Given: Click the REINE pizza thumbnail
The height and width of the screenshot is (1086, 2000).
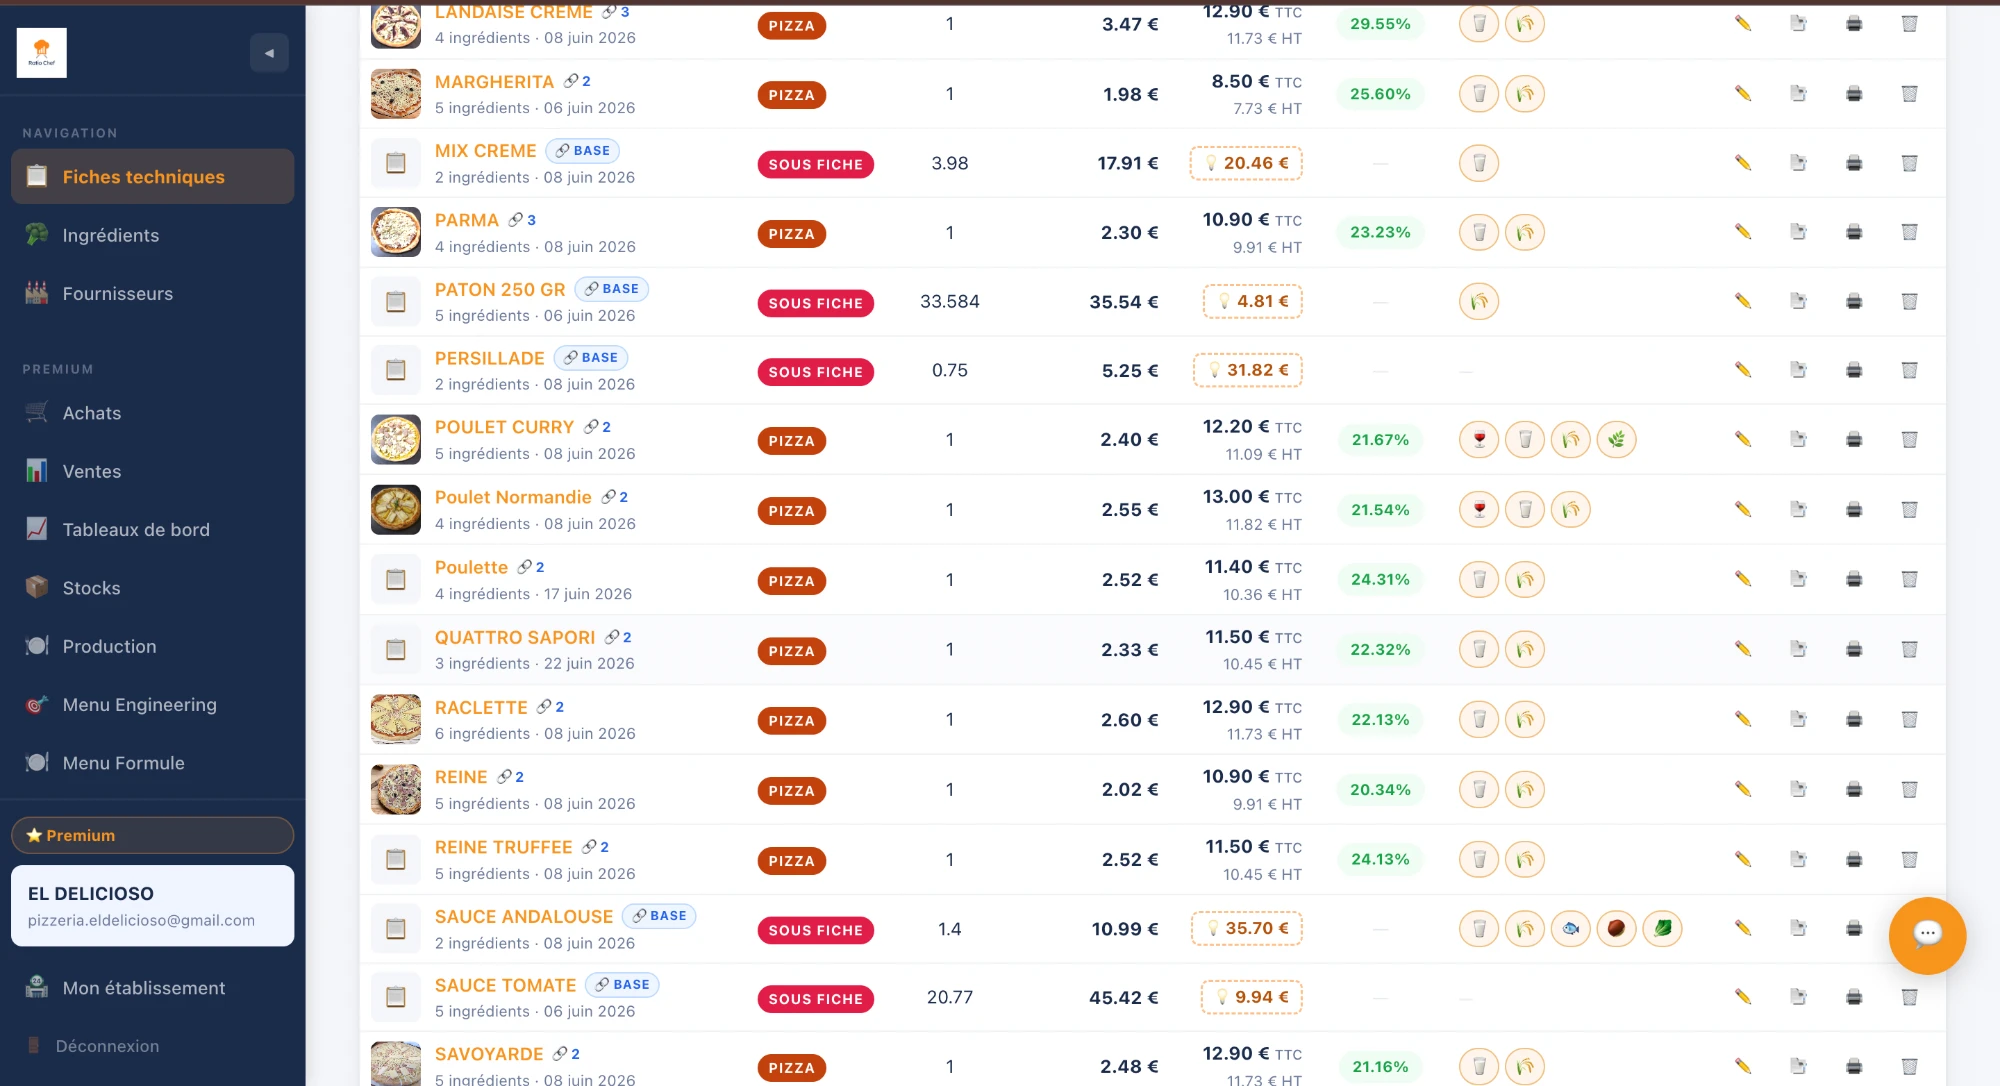Looking at the screenshot, I should click(396, 789).
